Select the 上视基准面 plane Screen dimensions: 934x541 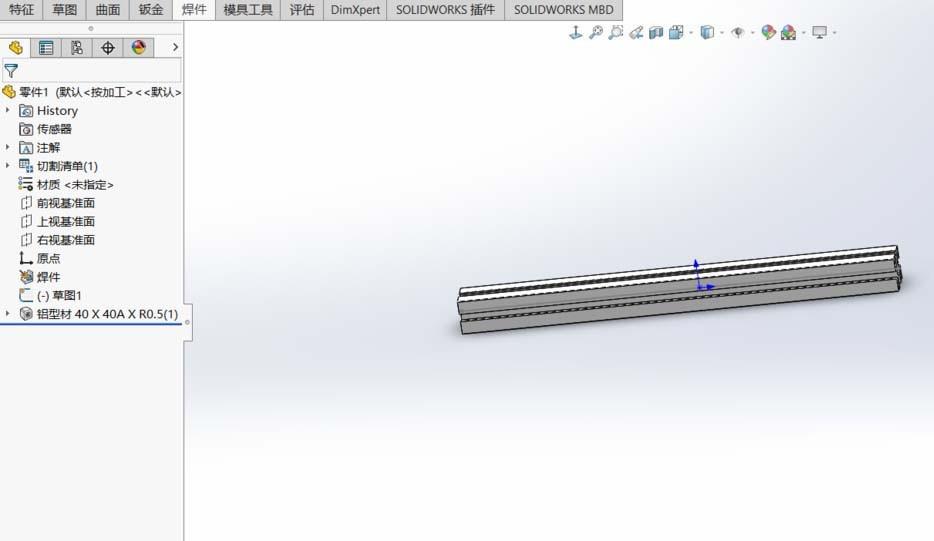(x=66, y=222)
